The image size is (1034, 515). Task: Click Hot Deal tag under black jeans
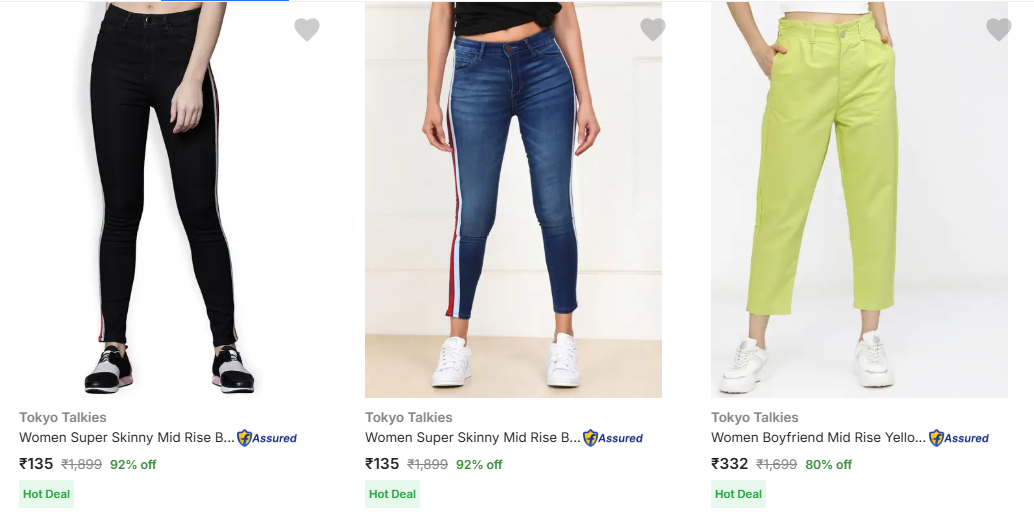[47, 494]
